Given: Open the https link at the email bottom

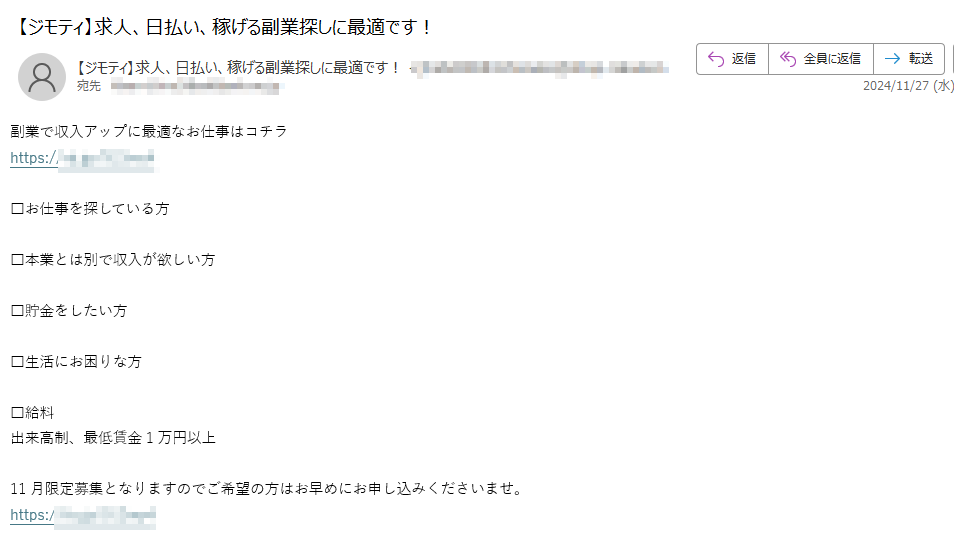Looking at the screenshot, I should coord(83,515).
